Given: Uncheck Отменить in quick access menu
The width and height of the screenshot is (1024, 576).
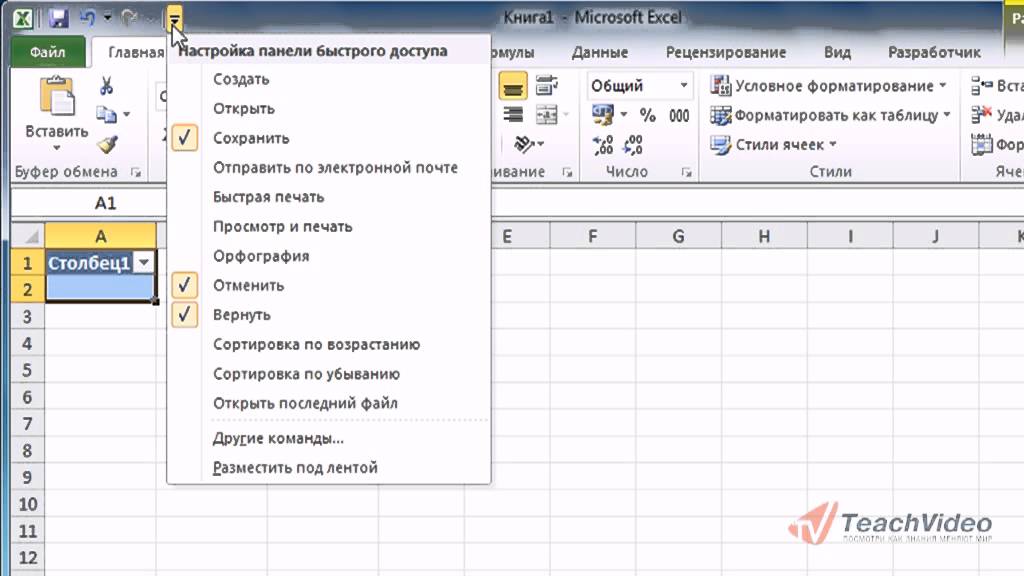Looking at the screenshot, I should [x=329, y=285].
